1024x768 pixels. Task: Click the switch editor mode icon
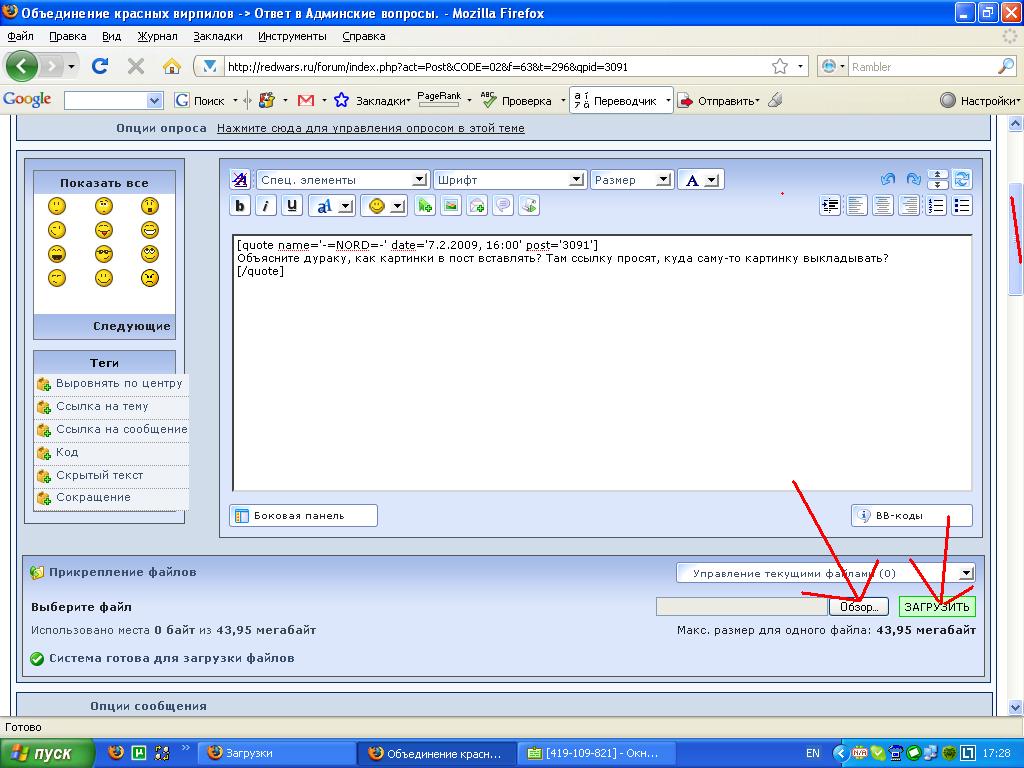(962, 179)
